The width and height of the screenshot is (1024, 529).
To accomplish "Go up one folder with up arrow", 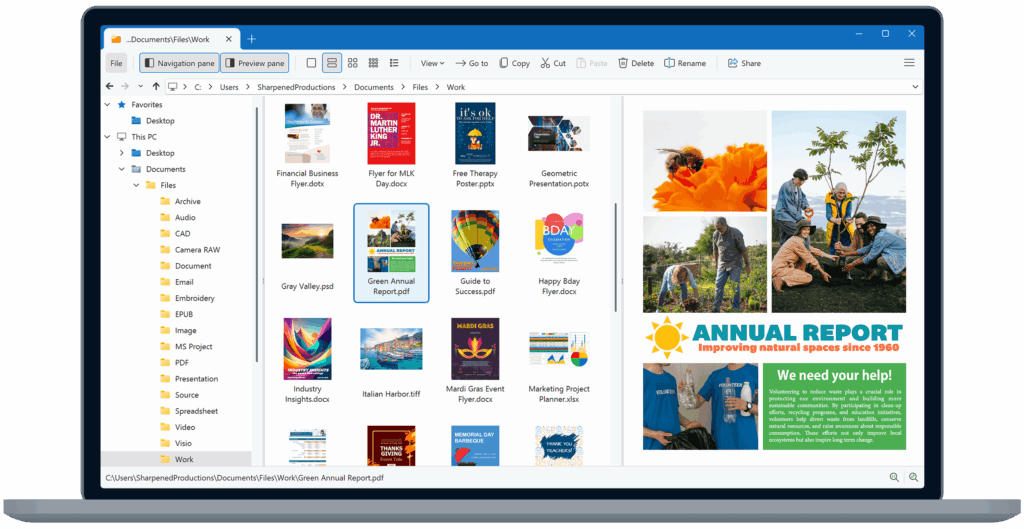I will (x=156, y=86).
